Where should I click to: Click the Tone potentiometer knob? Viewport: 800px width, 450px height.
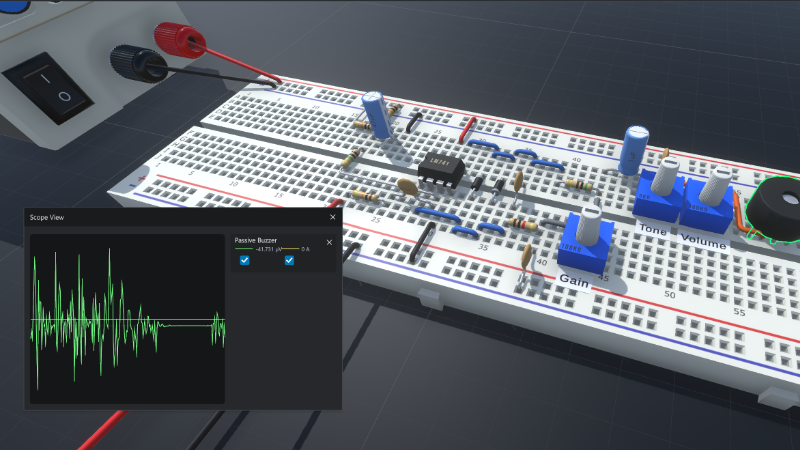pyautogui.click(x=662, y=186)
